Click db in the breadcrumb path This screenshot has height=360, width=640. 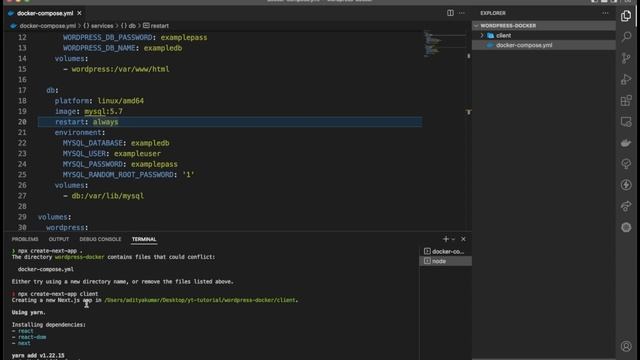tap(132, 26)
